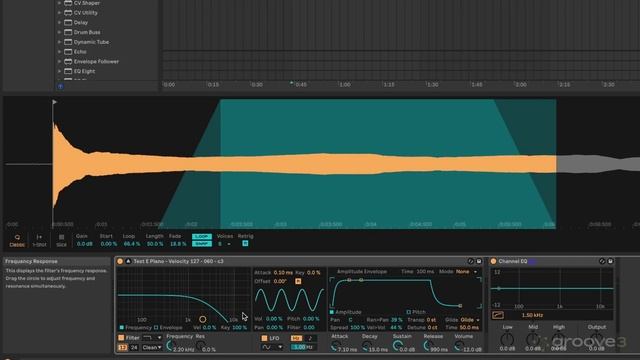
Task: Toggle Simpler device activator
Action: tap(120, 261)
